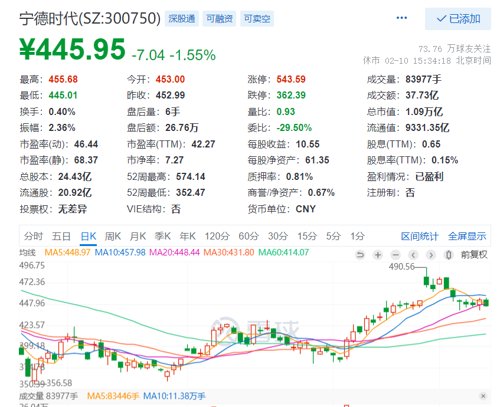Screen dimensions: 500x407
Task: Click the 均线 moving average label
Action: click(27, 252)
